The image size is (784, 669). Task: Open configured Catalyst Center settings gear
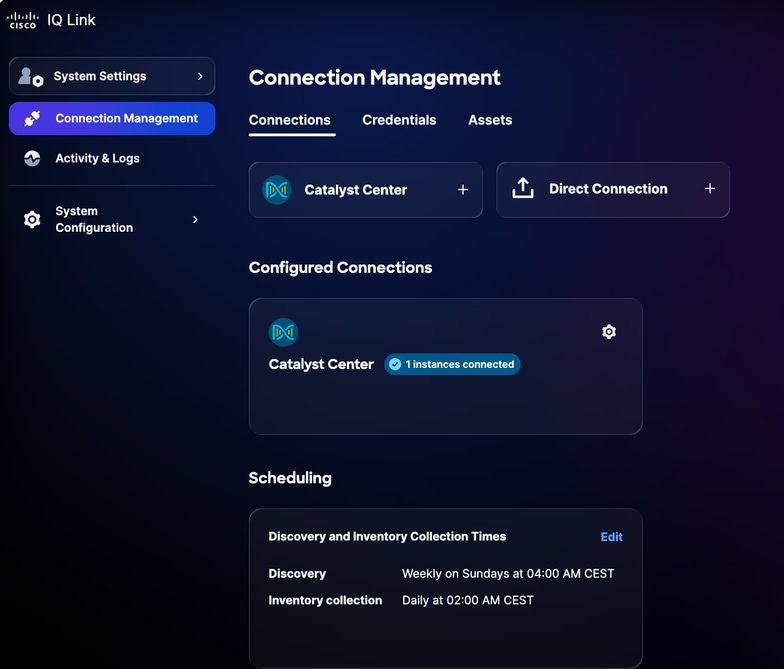pos(609,332)
